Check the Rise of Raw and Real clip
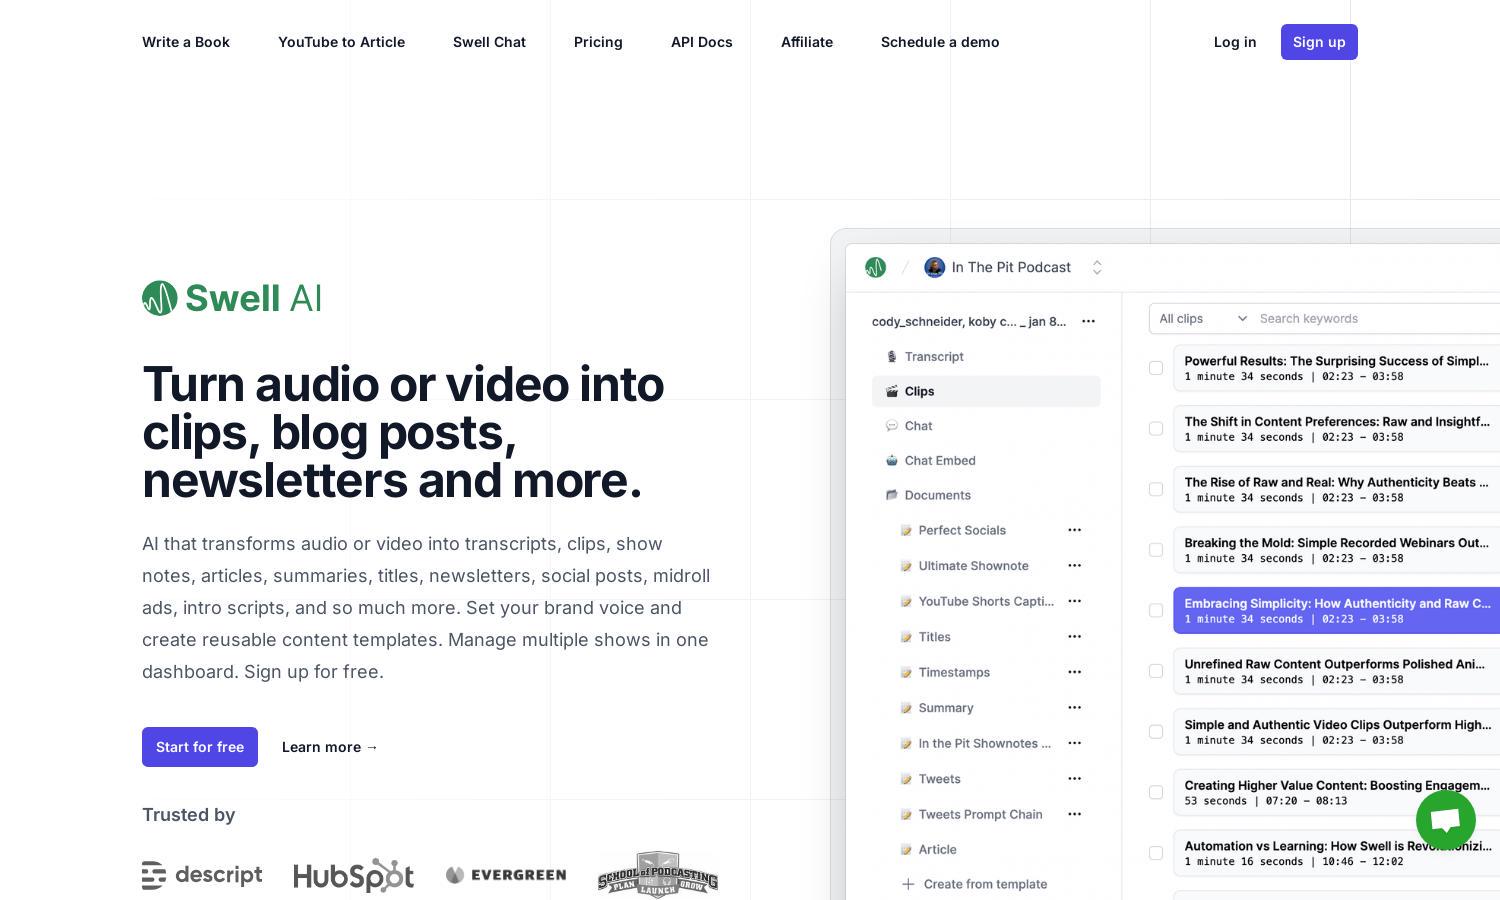Viewport: 1500px width, 900px height. pyautogui.click(x=1156, y=489)
